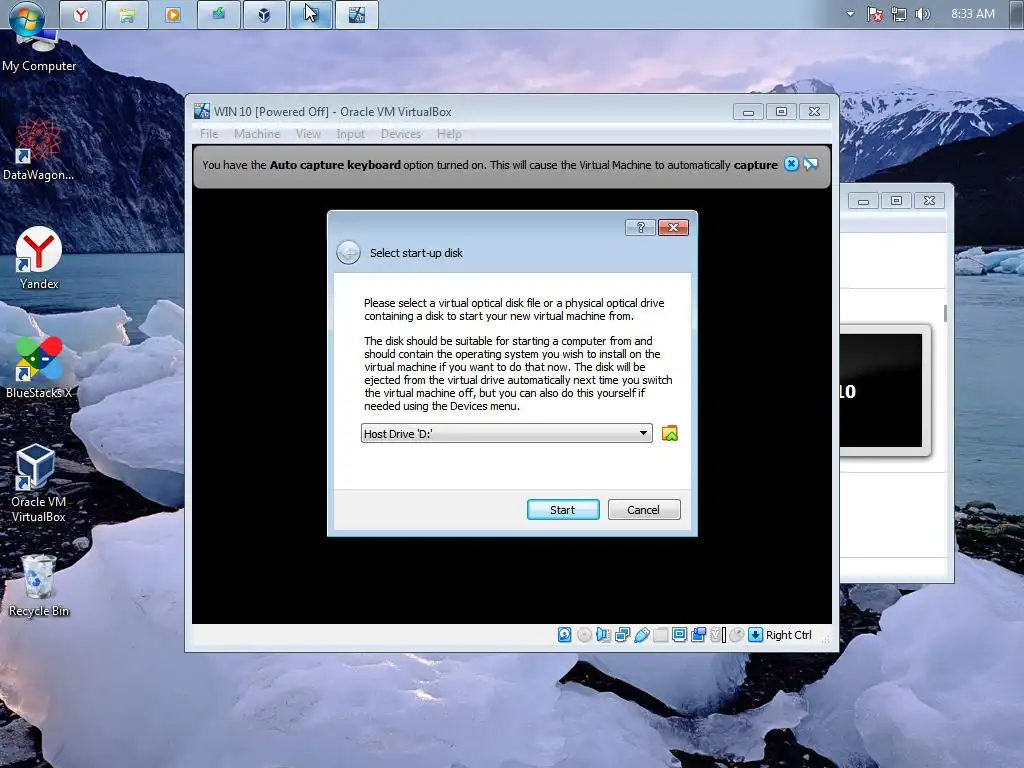Click the keyboard capture arrow icon near Right Ctrl

(756, 635)
